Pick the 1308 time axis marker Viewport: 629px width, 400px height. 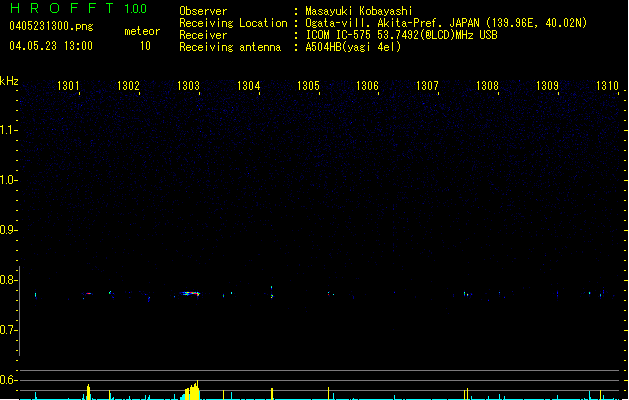(487, 86)
